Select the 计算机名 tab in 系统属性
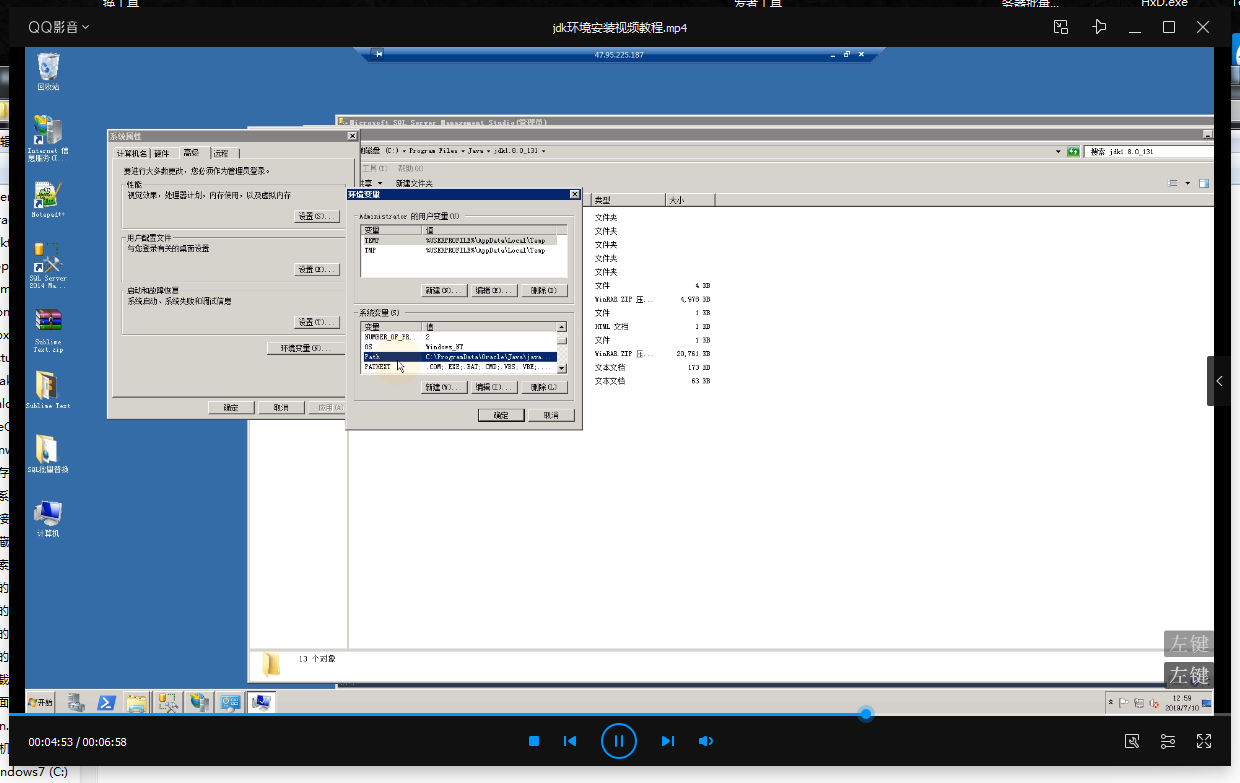Viewport: 1240px width, 783px height. [131, 153]
